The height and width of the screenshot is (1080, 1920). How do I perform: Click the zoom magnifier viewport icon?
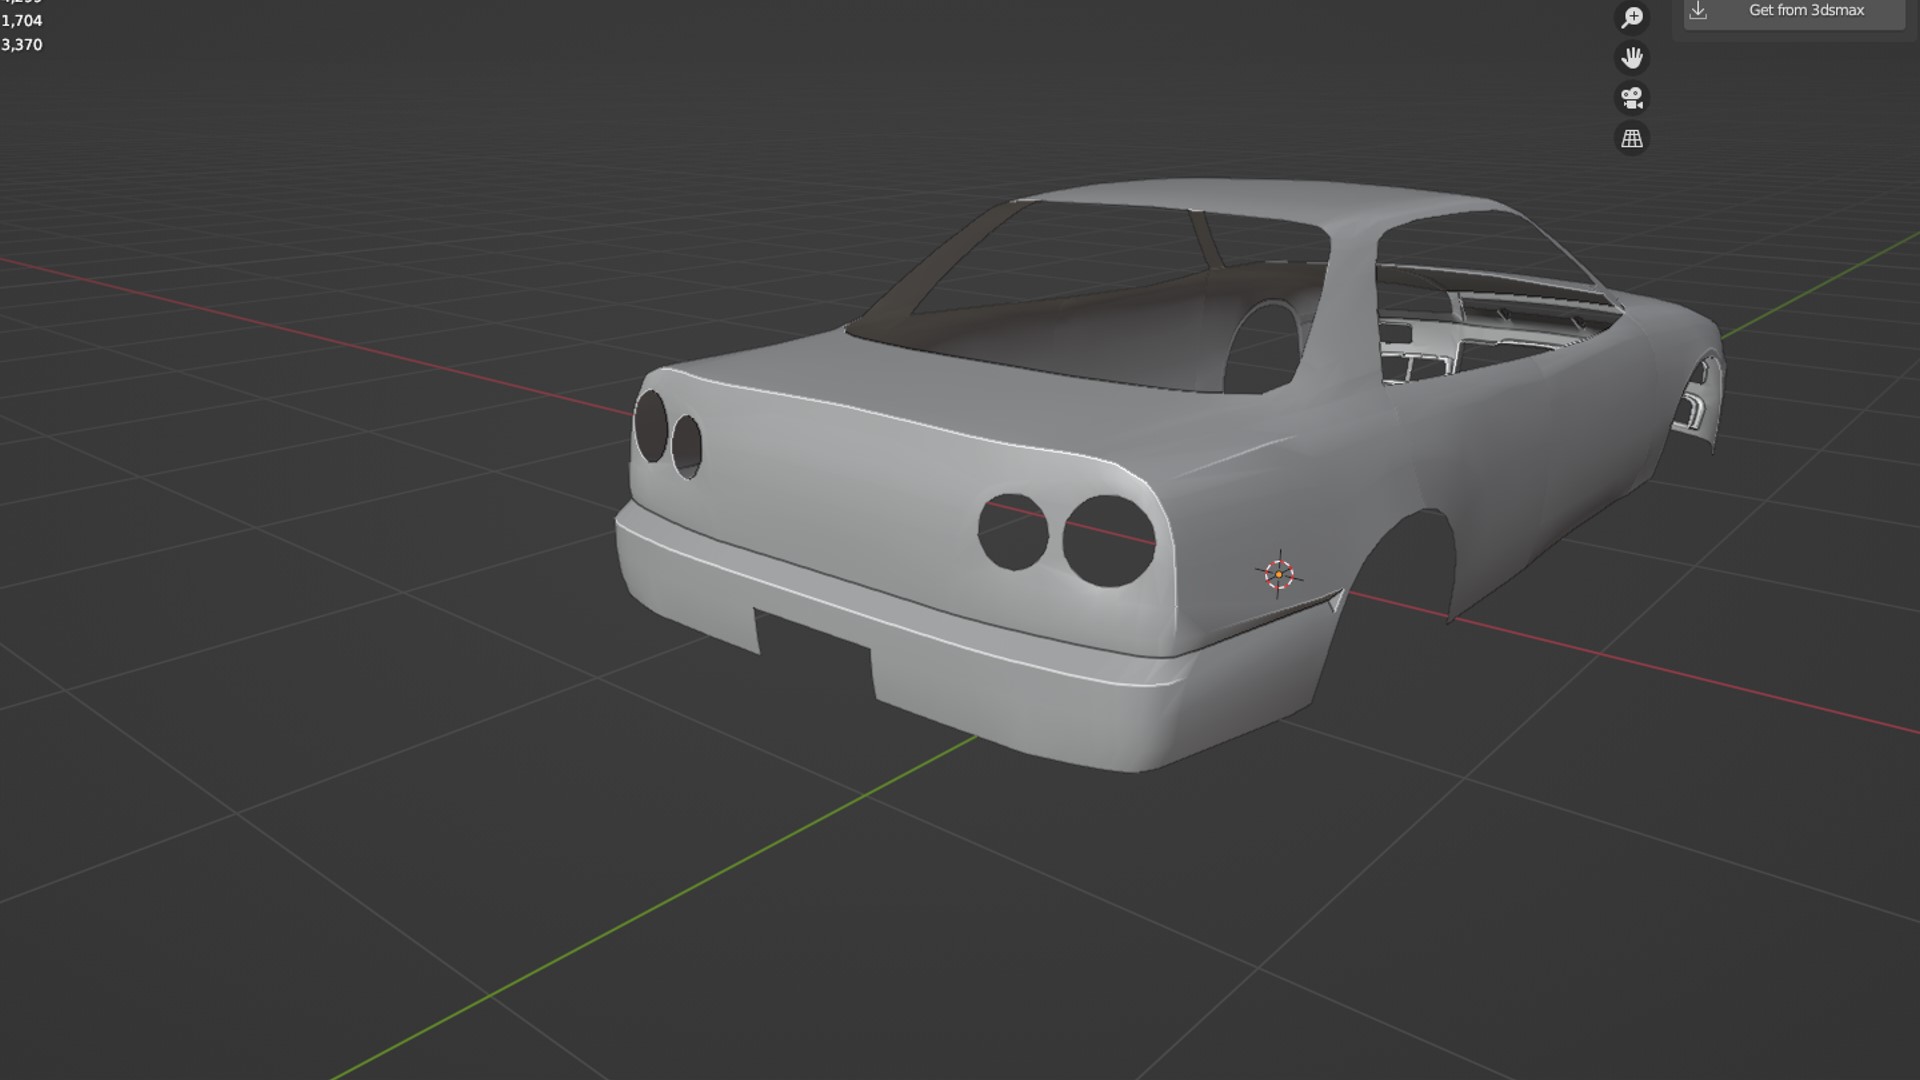pos(1632,18)
